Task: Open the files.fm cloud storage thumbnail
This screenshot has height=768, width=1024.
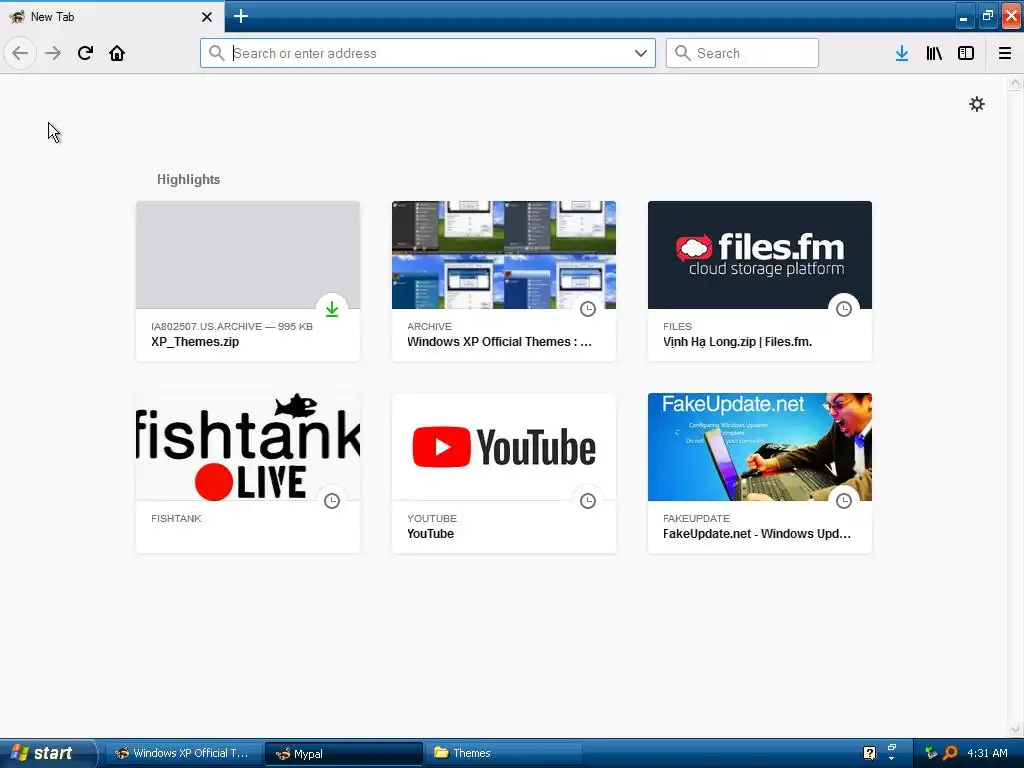Action: point(760,255)
